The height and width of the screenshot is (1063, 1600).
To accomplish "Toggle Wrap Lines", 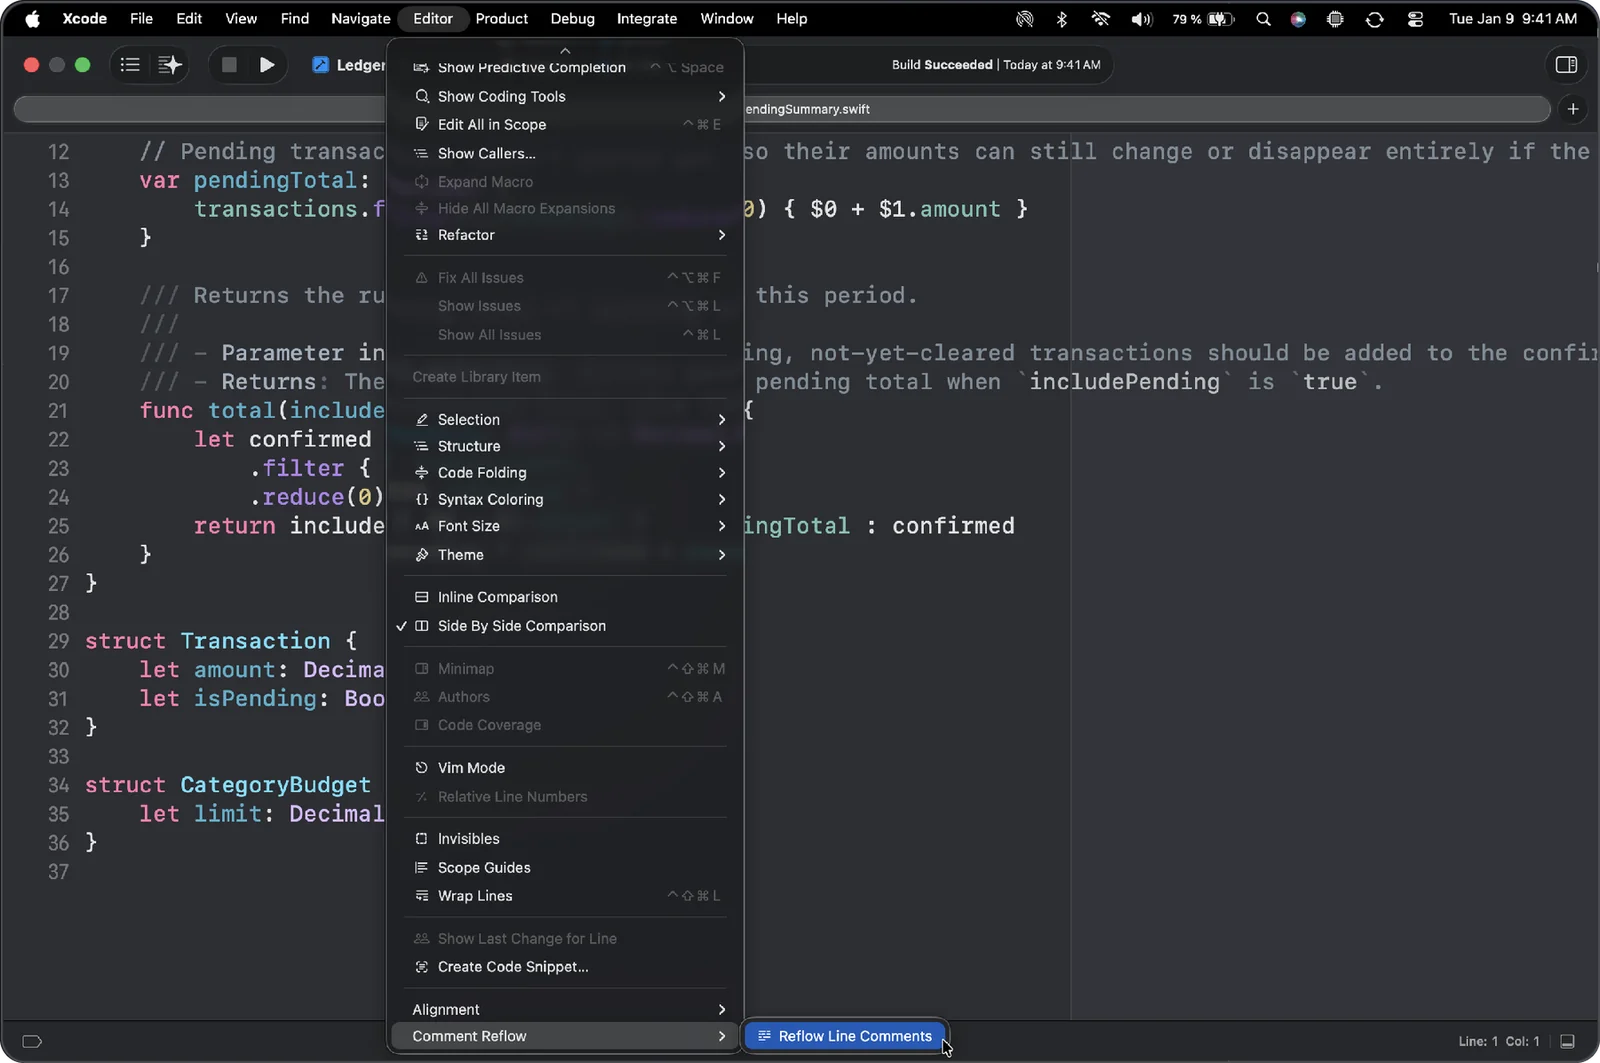I will click(565, 896).
